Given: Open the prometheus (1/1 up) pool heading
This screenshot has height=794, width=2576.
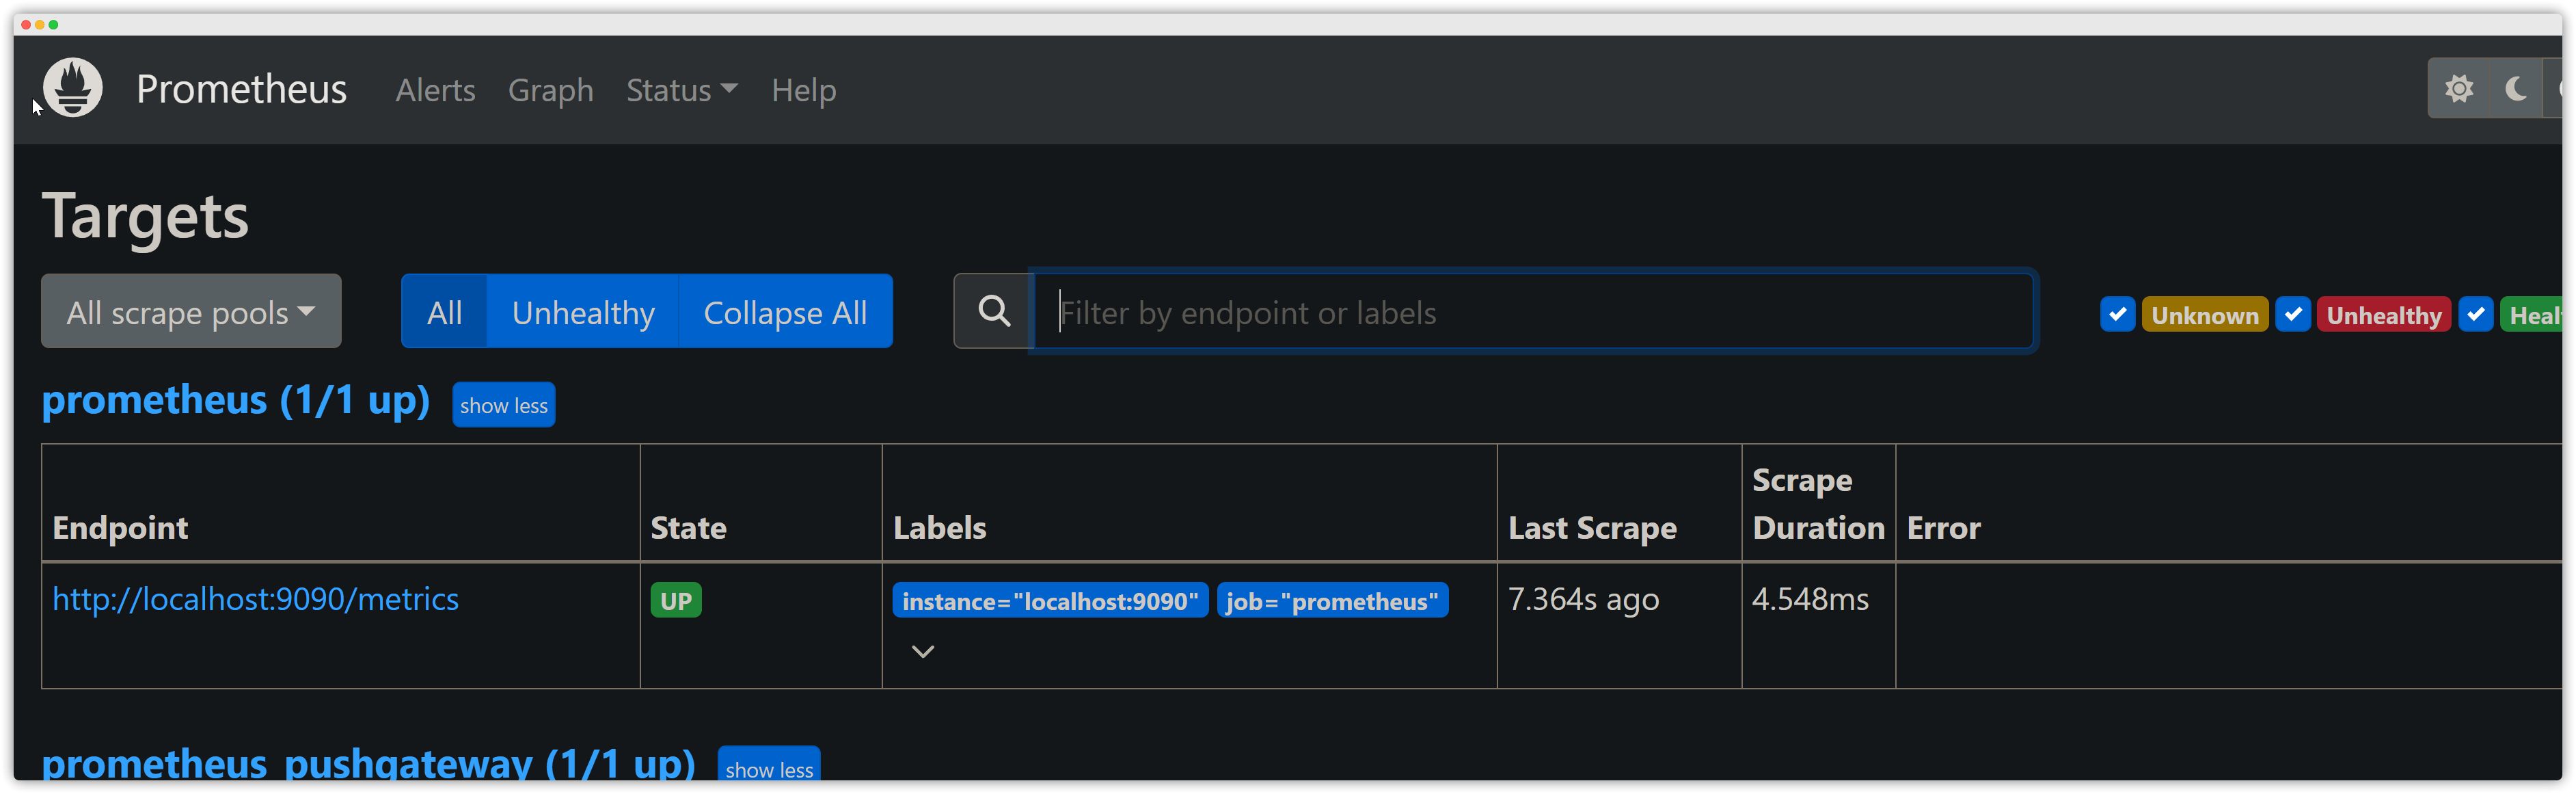Looking at the screenshot, I should tap(235, 400).
